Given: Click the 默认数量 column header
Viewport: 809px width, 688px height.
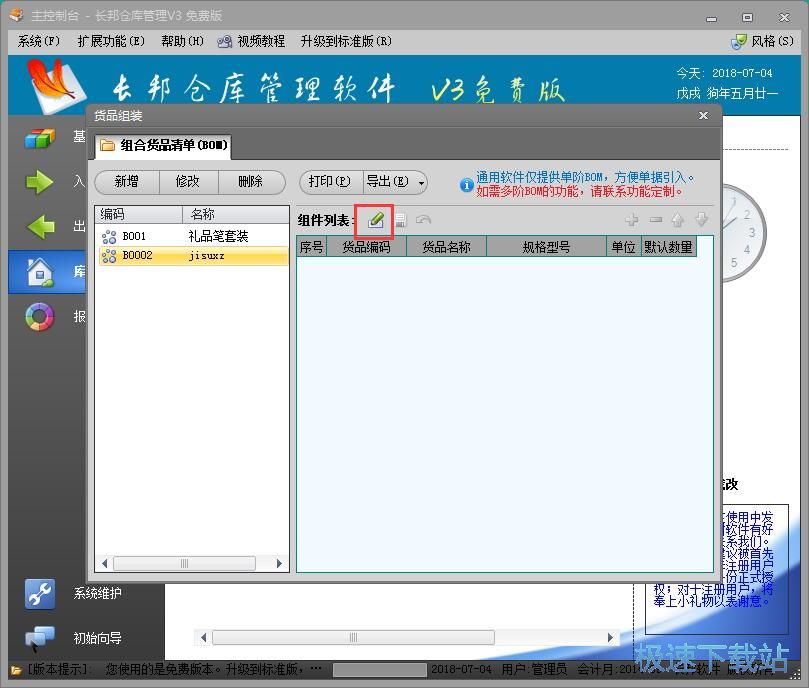Looking at the screenshot, I should tap(669, 247).
